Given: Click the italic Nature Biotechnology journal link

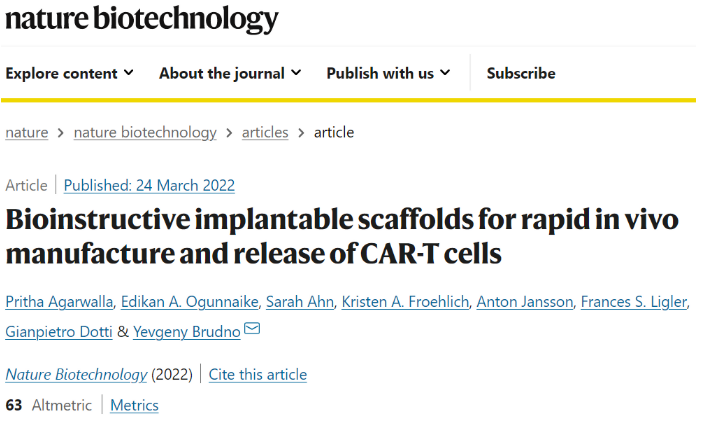Looking at the screenshot, I should point(76,375).
